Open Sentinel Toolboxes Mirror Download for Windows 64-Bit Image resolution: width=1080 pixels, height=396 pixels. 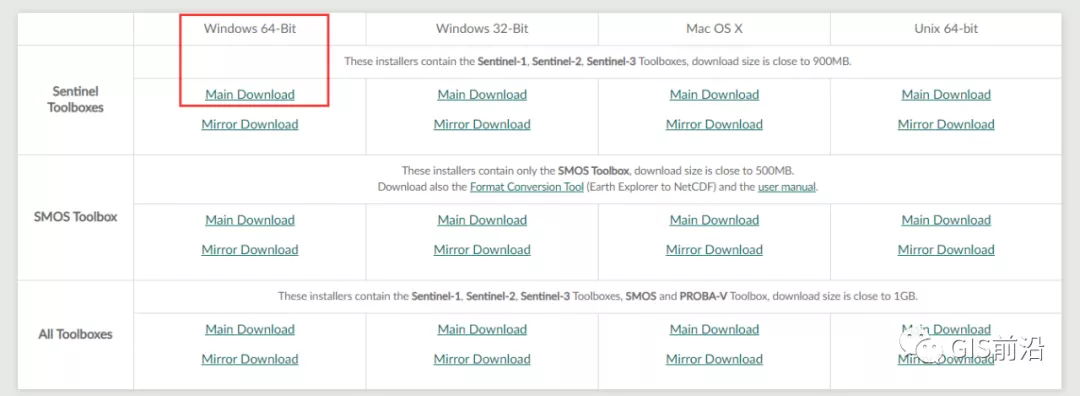[x=250, y=125]
